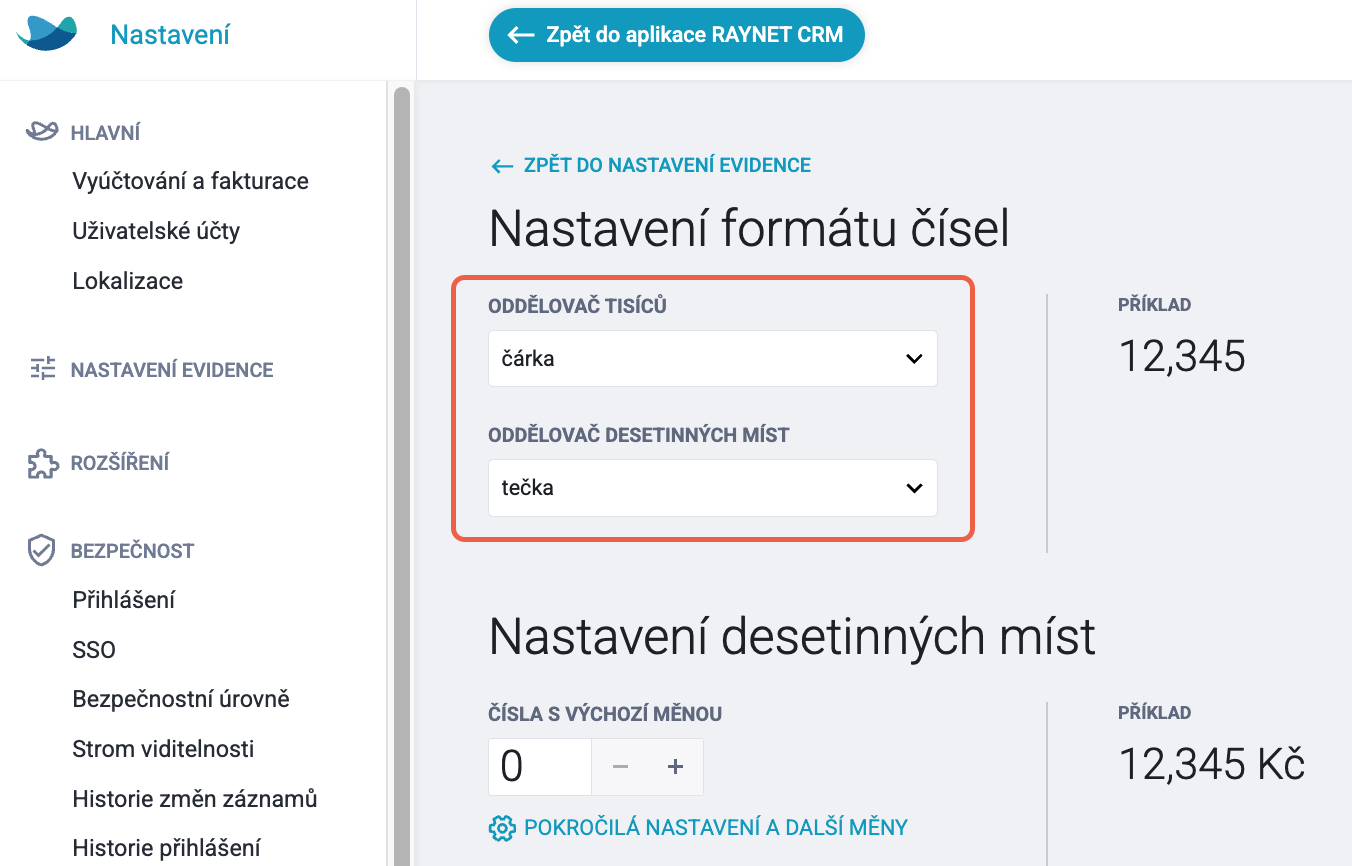1352x866 pixels.
Task: Open Uživatelské účty in sidebar
Action: (x=156, y=231)
